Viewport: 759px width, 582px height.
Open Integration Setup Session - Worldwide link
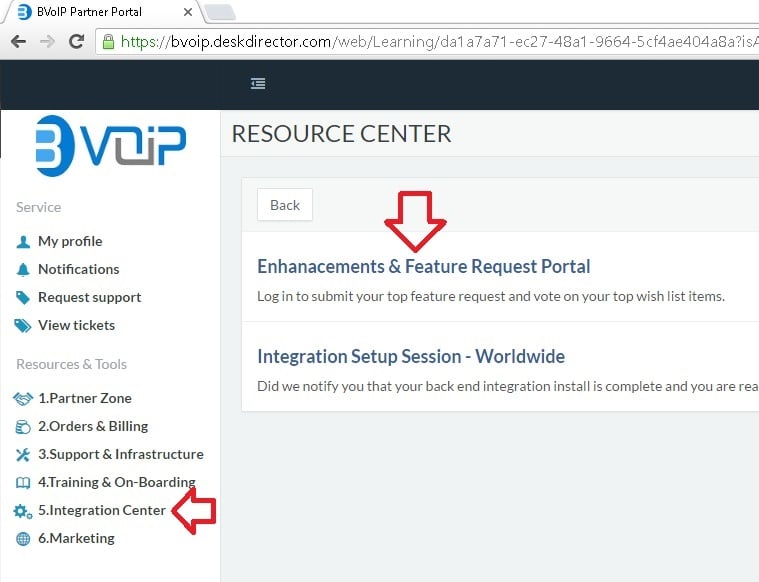[x=410, y=356]
